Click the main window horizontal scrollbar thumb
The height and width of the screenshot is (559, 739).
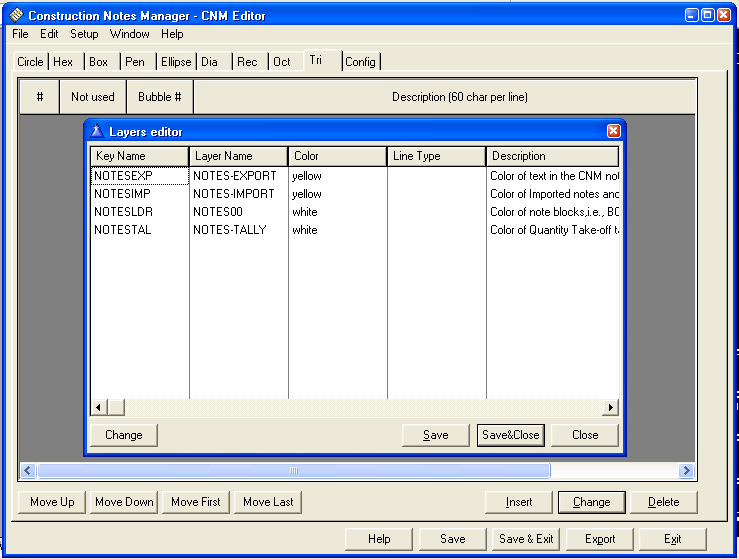click(x=293, y=470)
